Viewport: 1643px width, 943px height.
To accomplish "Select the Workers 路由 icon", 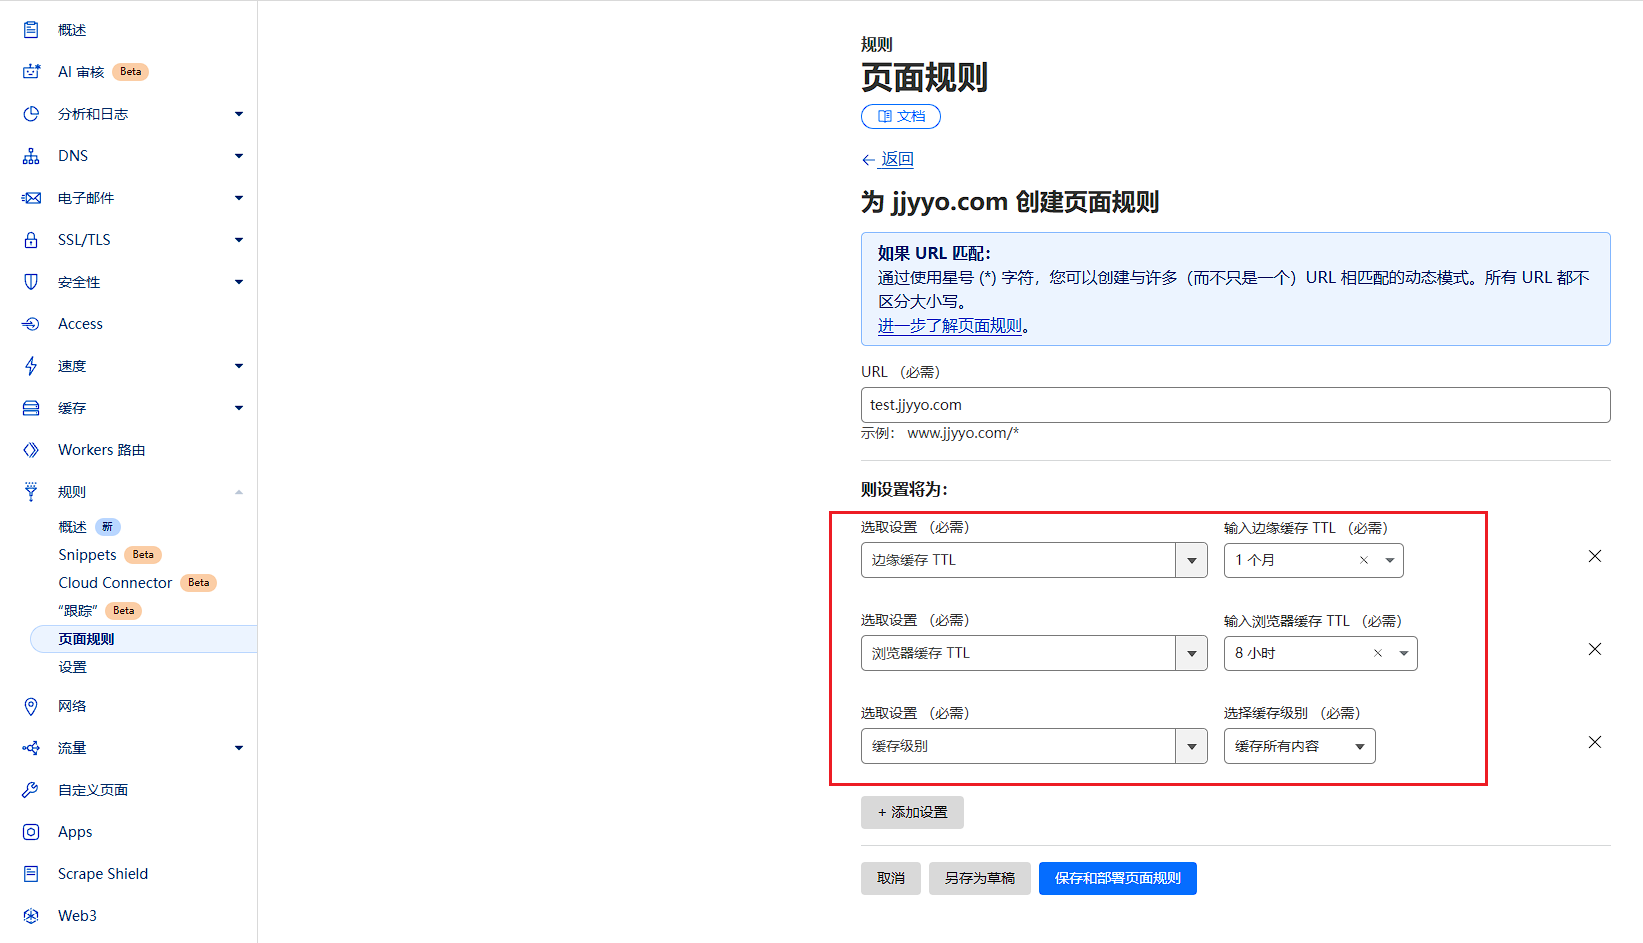I will pos(31,449).
